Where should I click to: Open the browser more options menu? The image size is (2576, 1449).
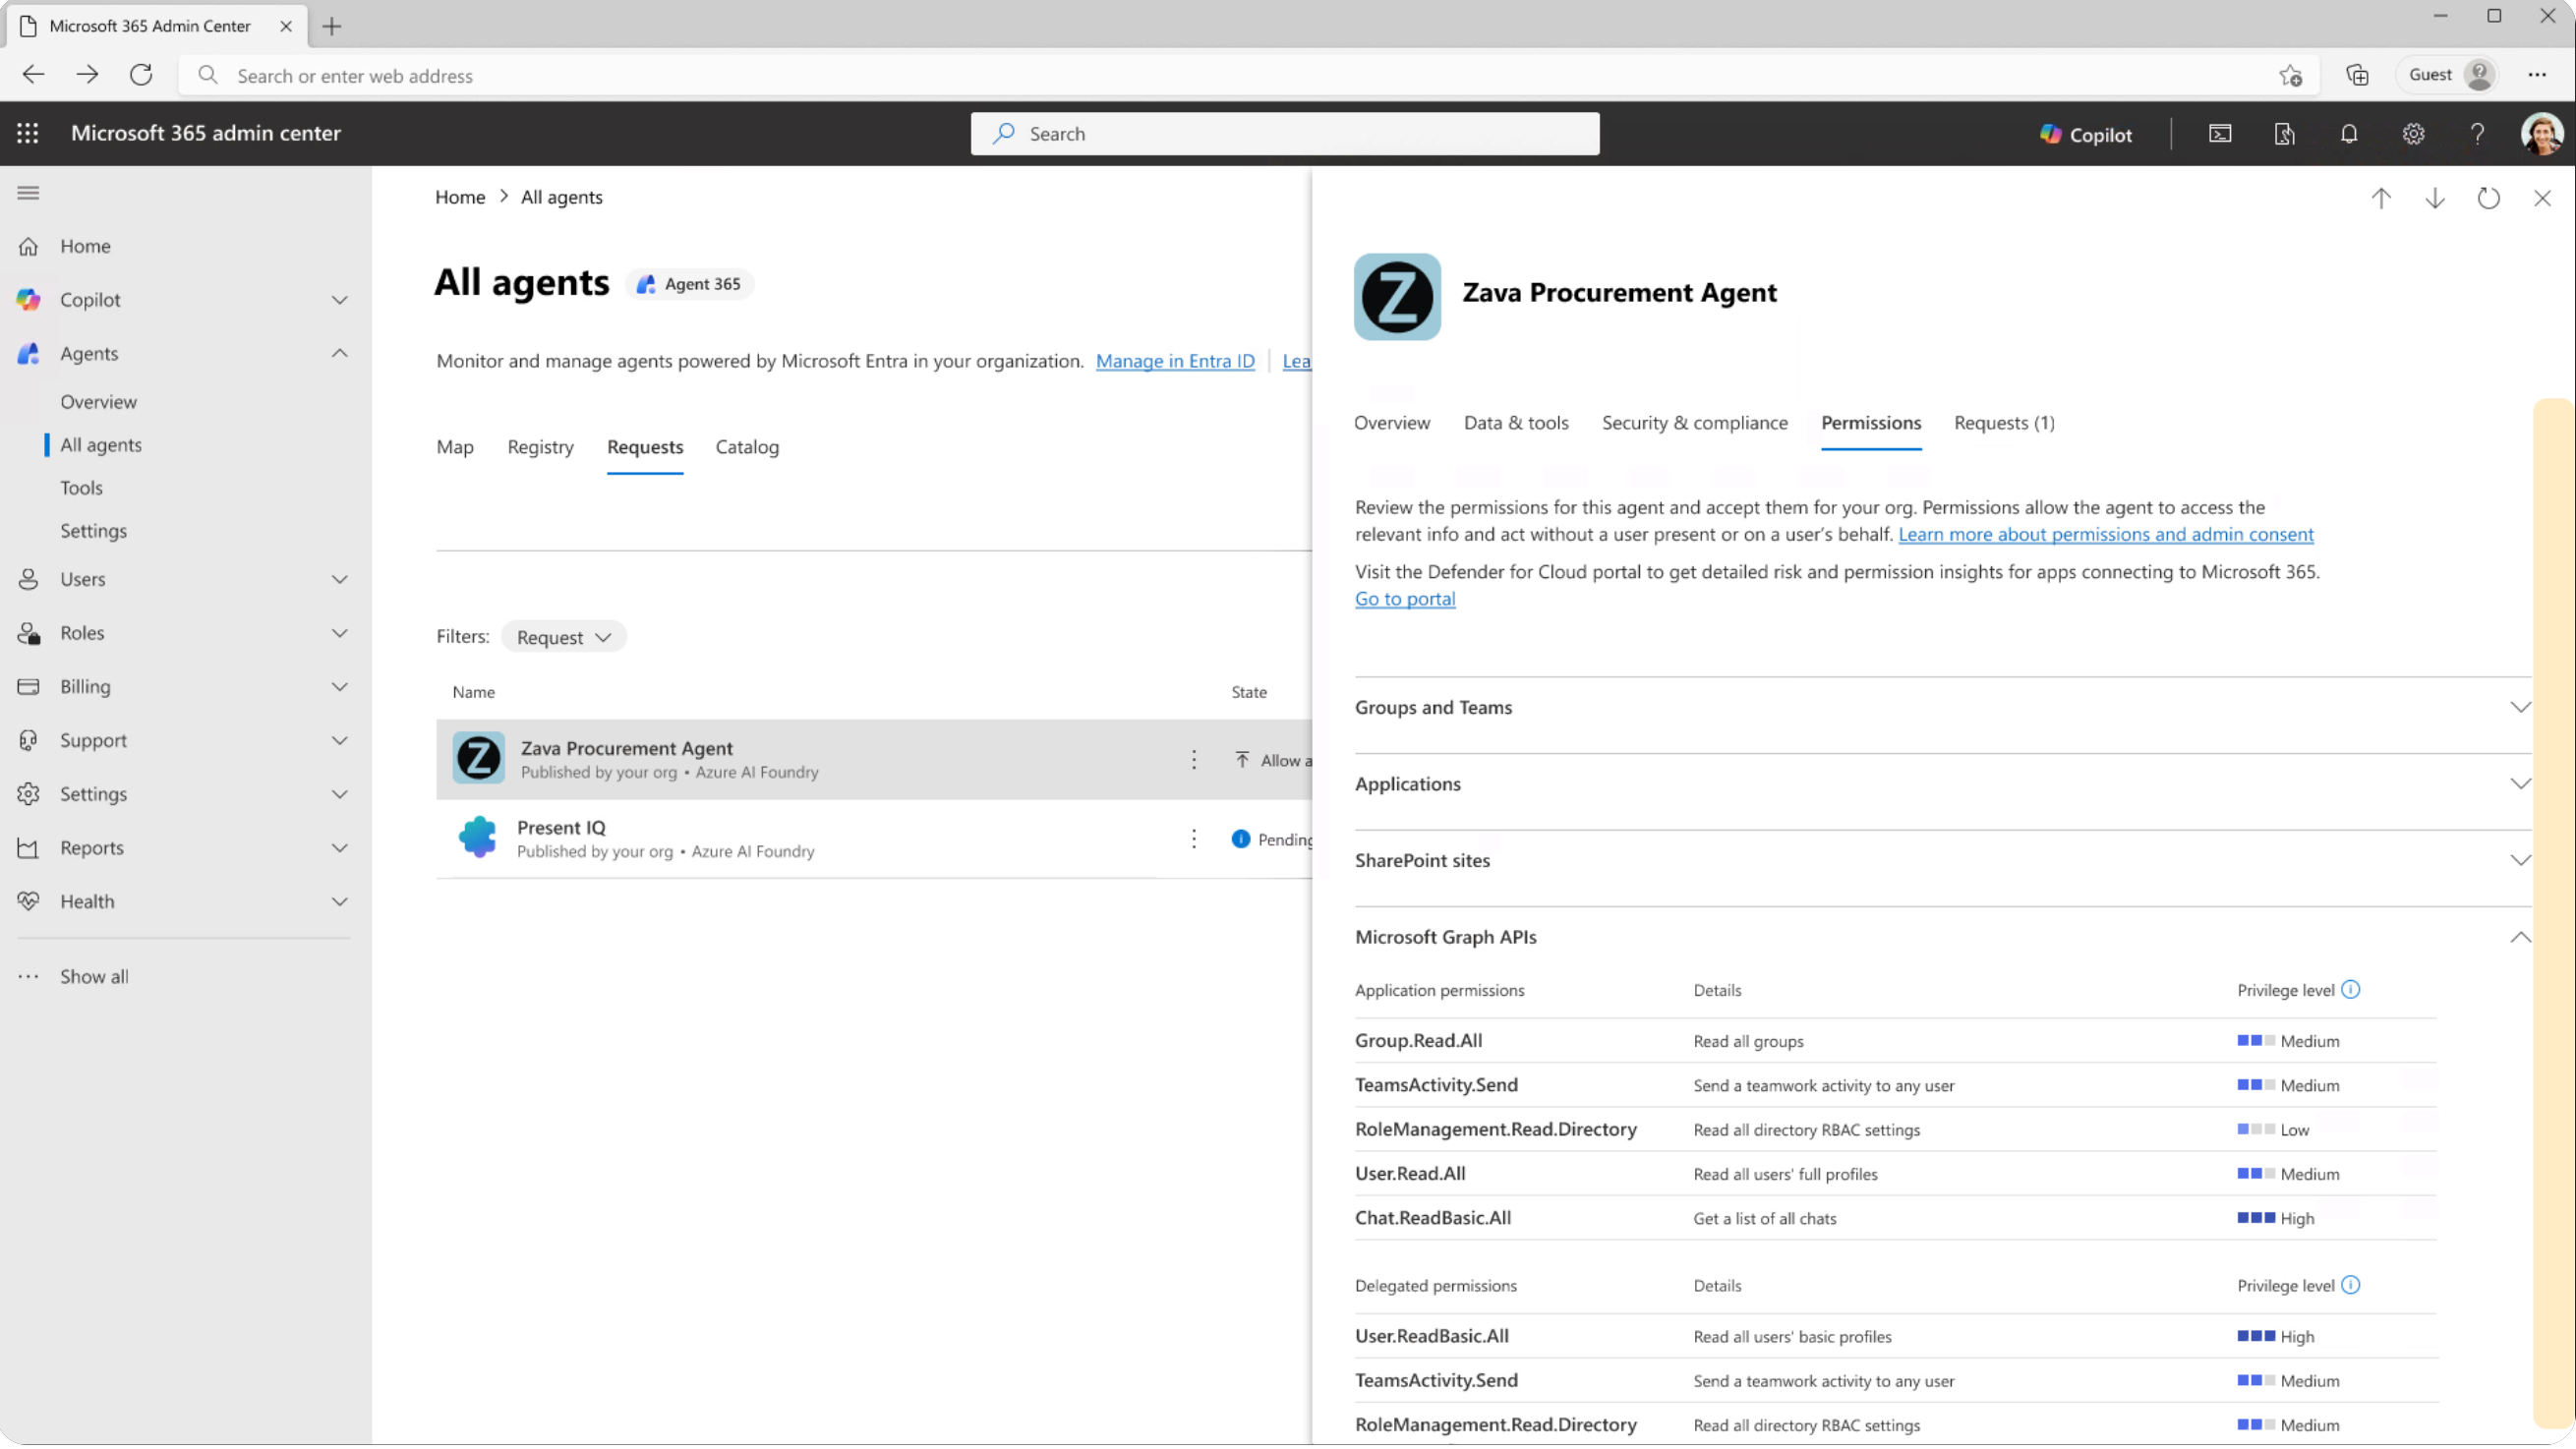tap(2537, 75)
